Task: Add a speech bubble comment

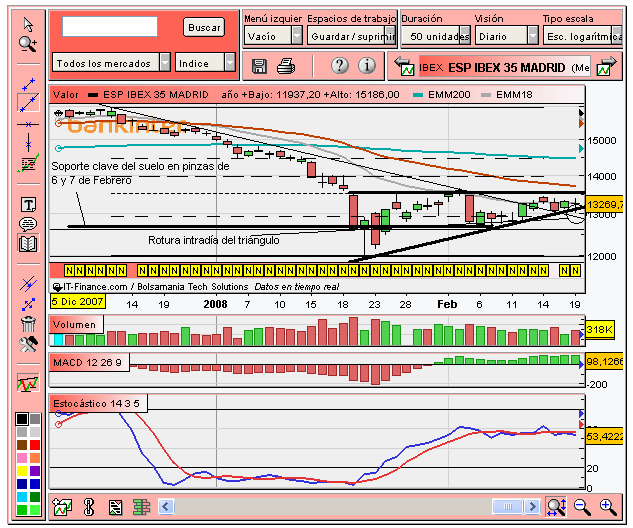Action: [x=28, y=223]
